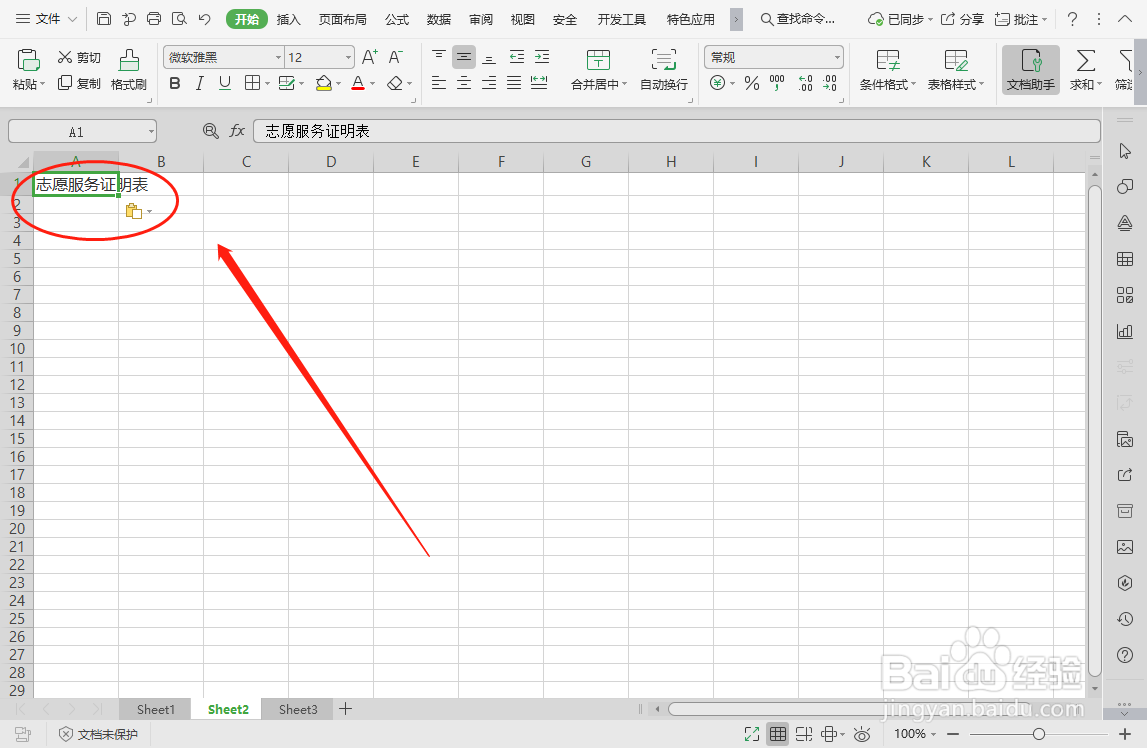Image resolution: width=1147 pixels, height=748 pixels.
Task: Launch the 文档助手 assistant
Action: 1030,70
